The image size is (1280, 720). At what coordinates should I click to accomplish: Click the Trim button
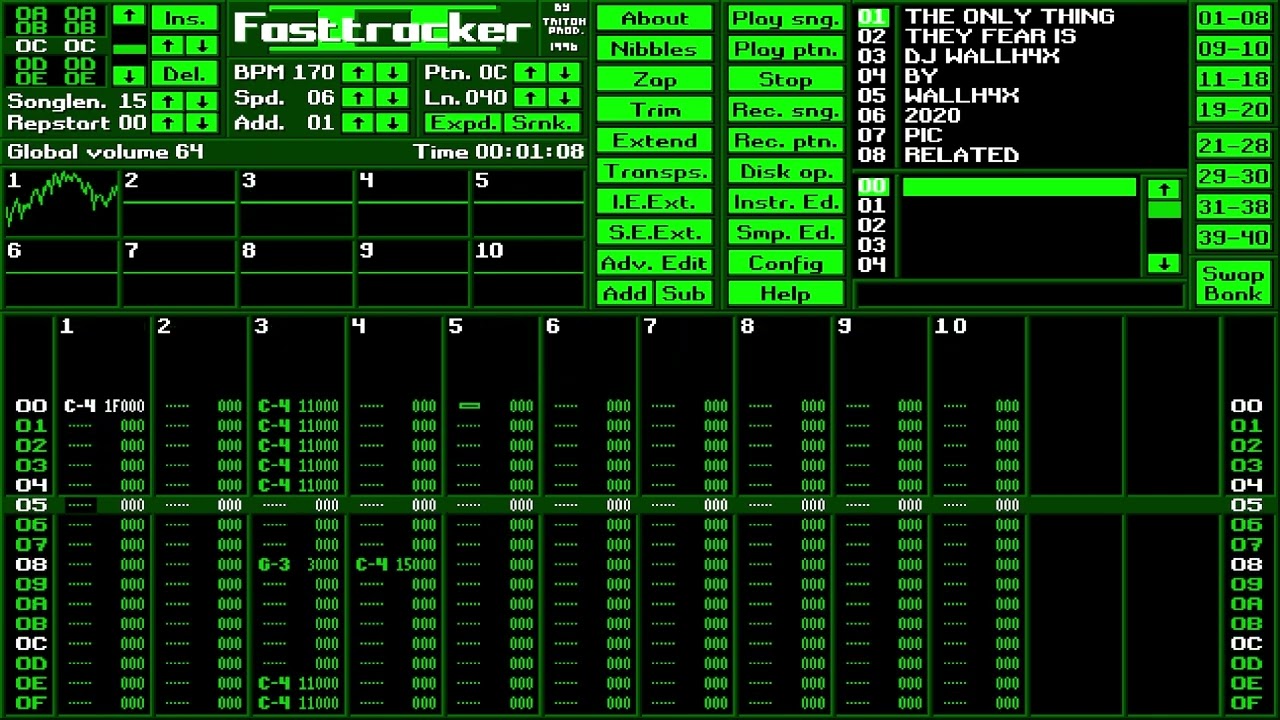[x=654, y=110]
